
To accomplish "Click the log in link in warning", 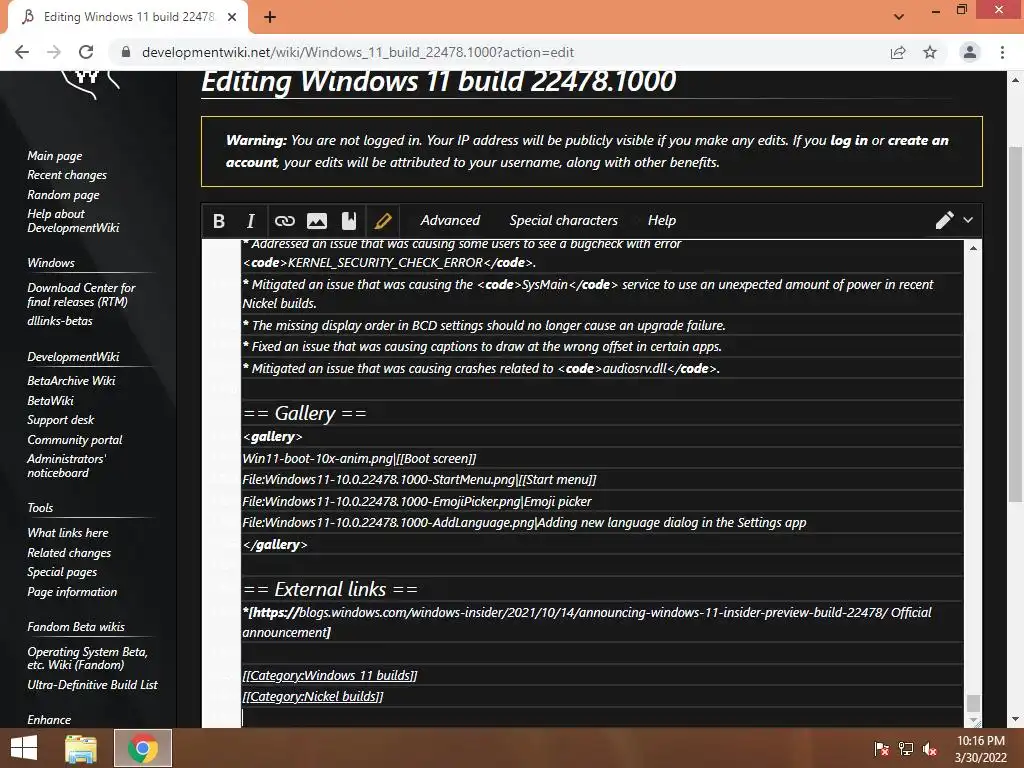I will (849, 140).
